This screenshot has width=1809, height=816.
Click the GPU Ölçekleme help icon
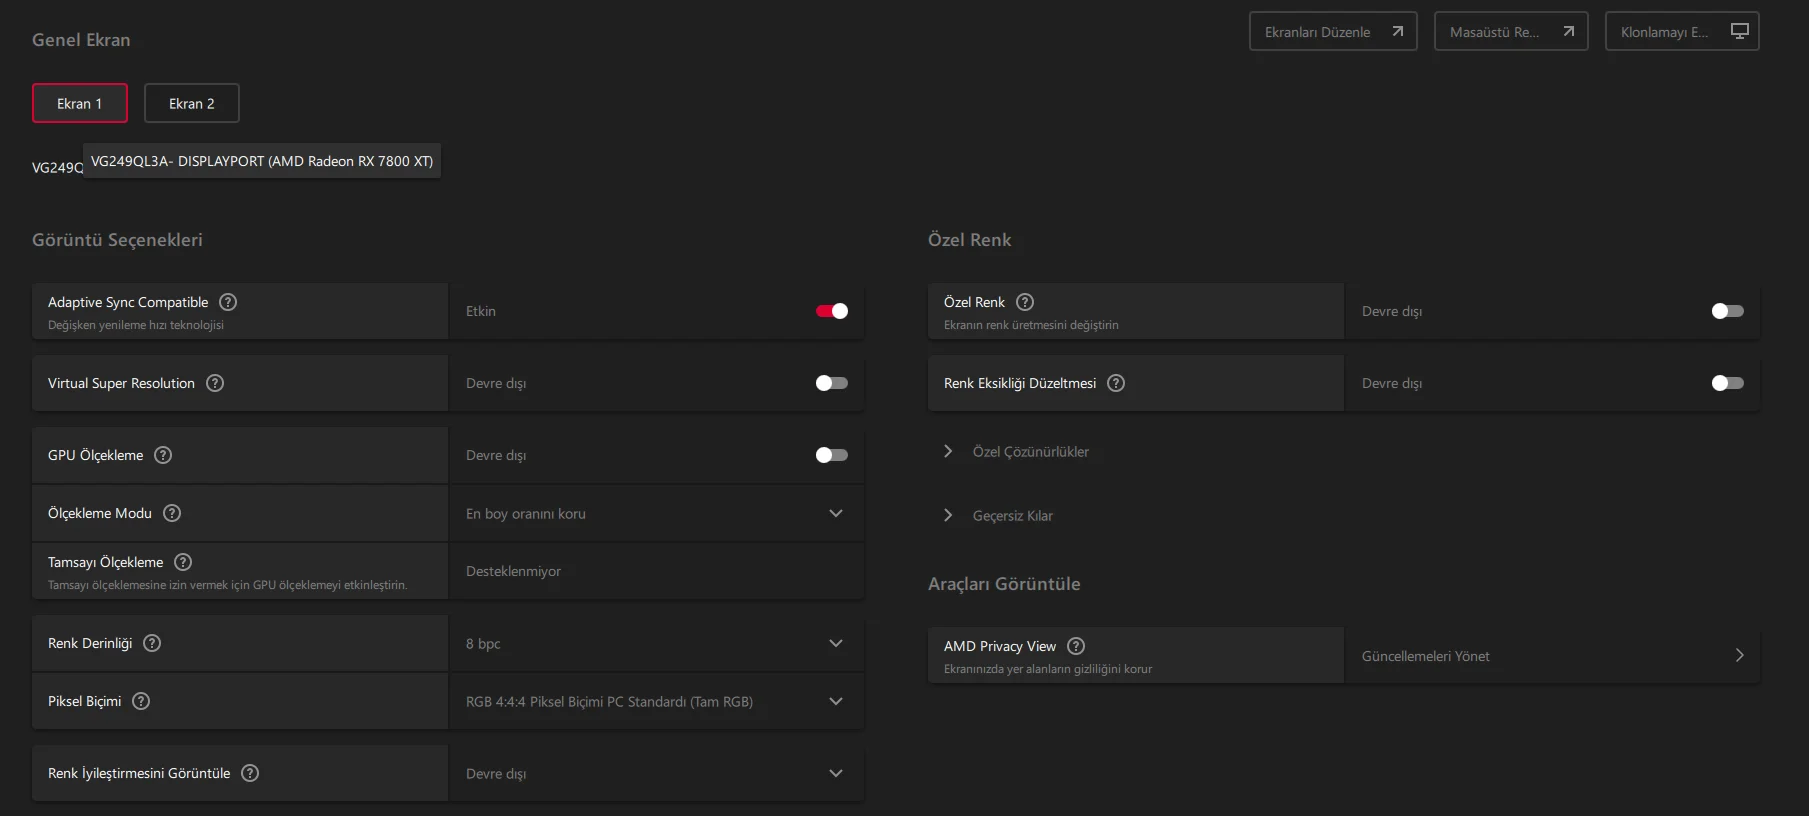coord(163,455)
